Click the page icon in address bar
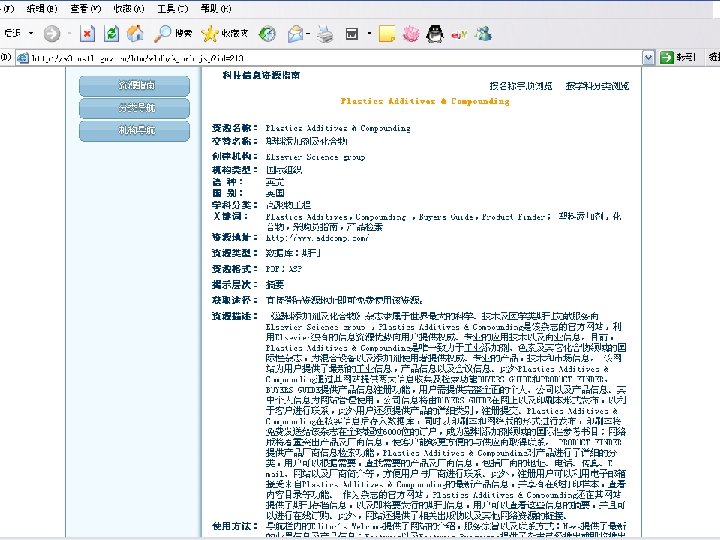Viewport: 720px width, 540px height. (22, 58)
